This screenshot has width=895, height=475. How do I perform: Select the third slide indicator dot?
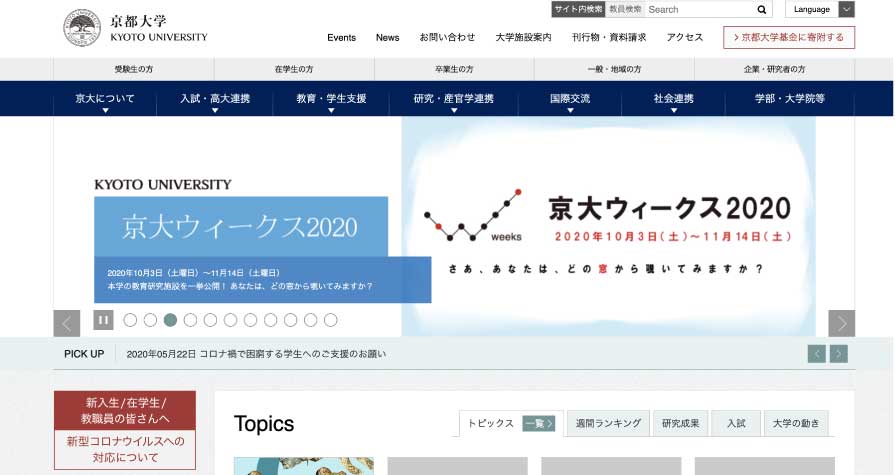click(x=170, y=320)
